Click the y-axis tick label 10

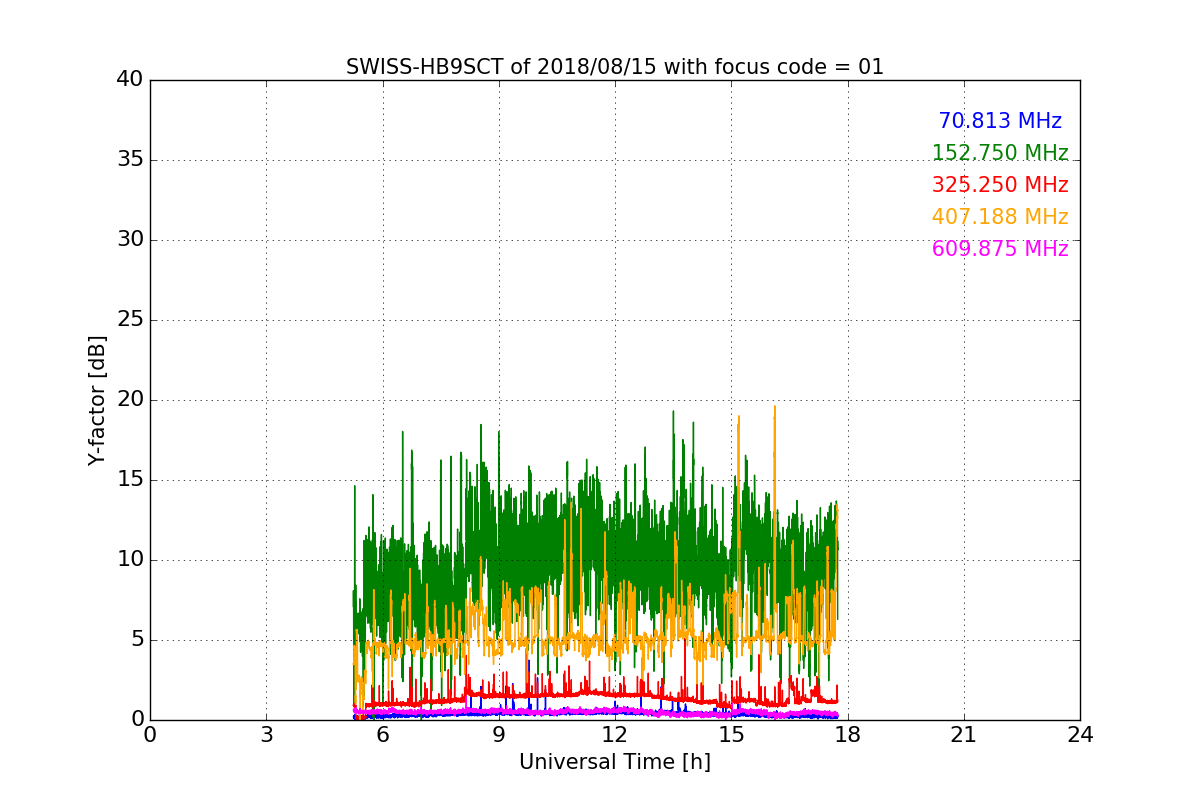[129, 560]
